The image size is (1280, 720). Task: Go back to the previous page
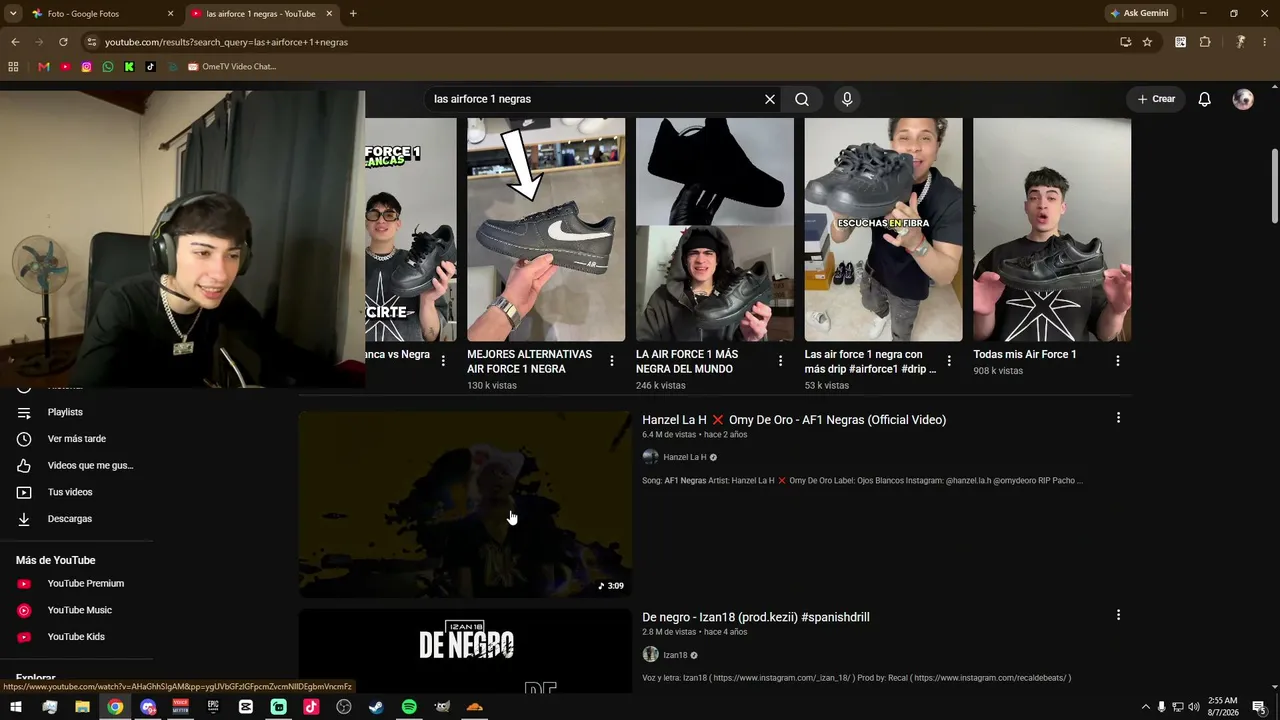point(15,42)
